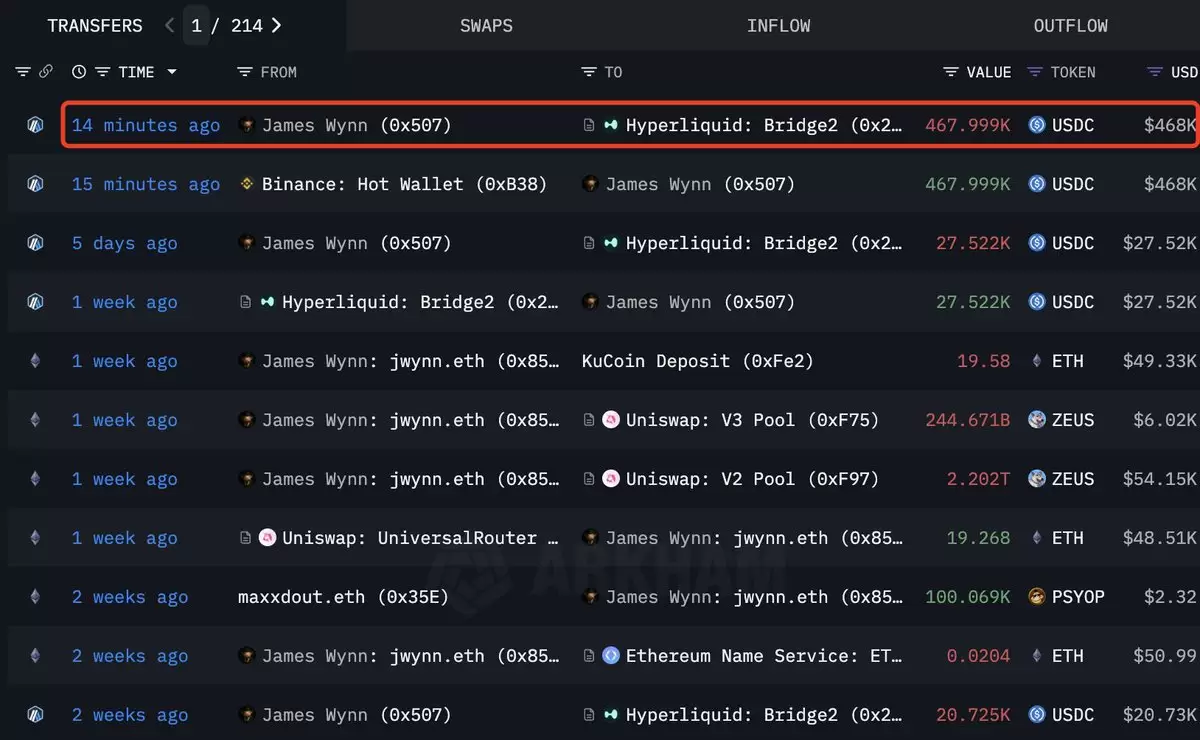The width and height of the screenshot is (1200, 740).
Task: Open the FROM column filter icon
Action: pyautogui.click(x=245, y=72)
